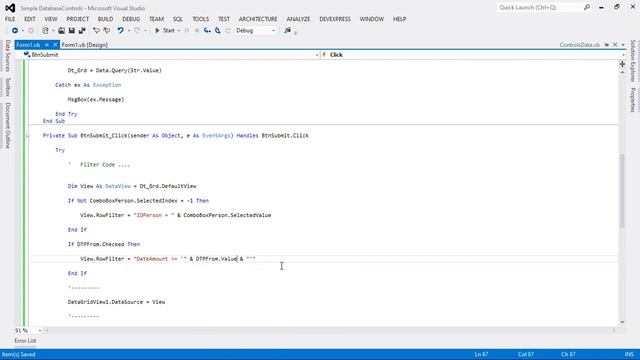Click the Save Form1.vb disk icon
The width and height of the screenshot is (640, 360).
(x=71, y=31)
